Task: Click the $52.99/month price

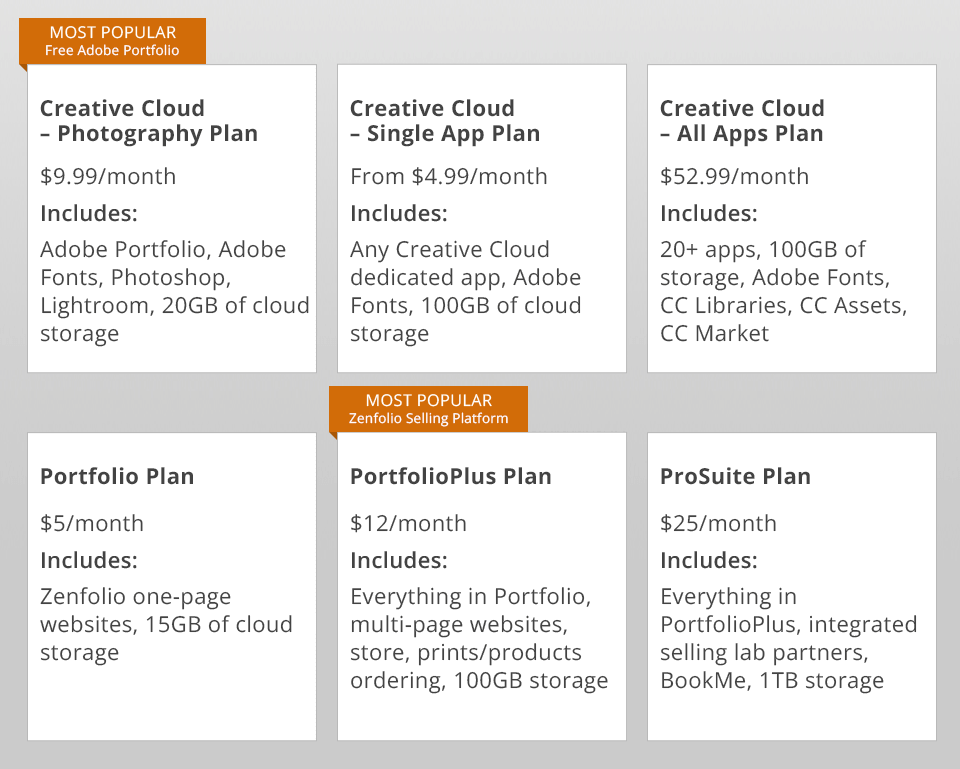Action: (734, 176)
